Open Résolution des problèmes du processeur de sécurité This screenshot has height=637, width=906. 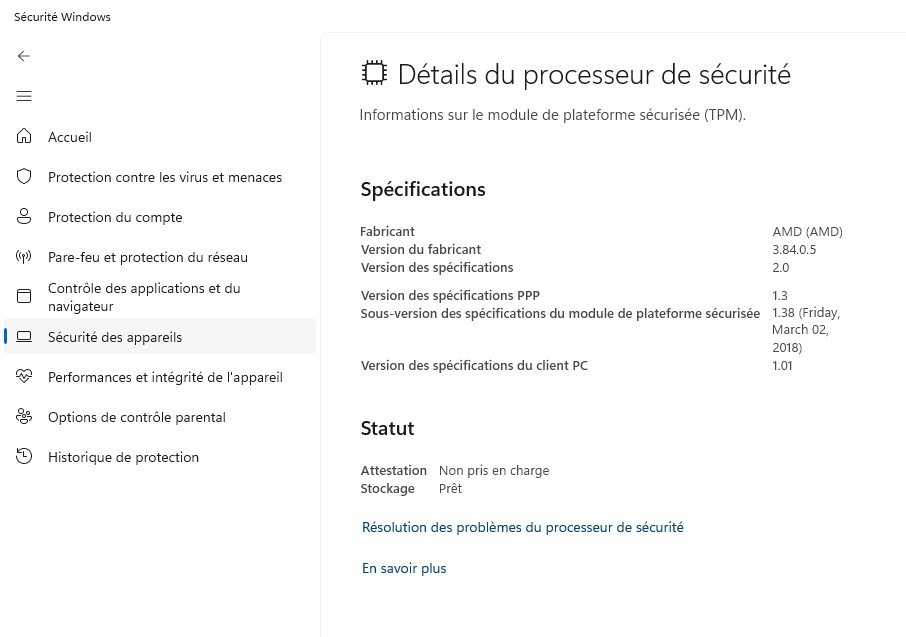pyautogui.click(x=522, y=527)
